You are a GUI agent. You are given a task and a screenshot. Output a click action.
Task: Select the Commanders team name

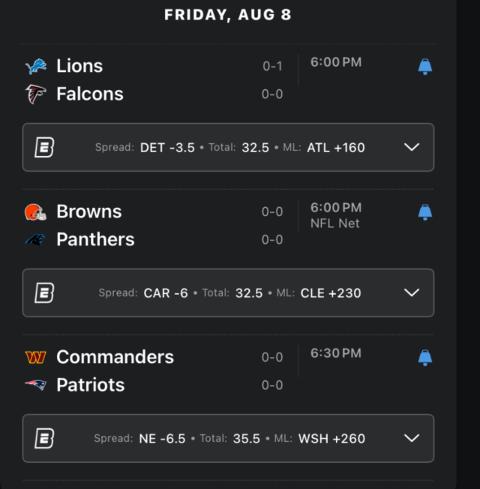[x=115, y=357]
